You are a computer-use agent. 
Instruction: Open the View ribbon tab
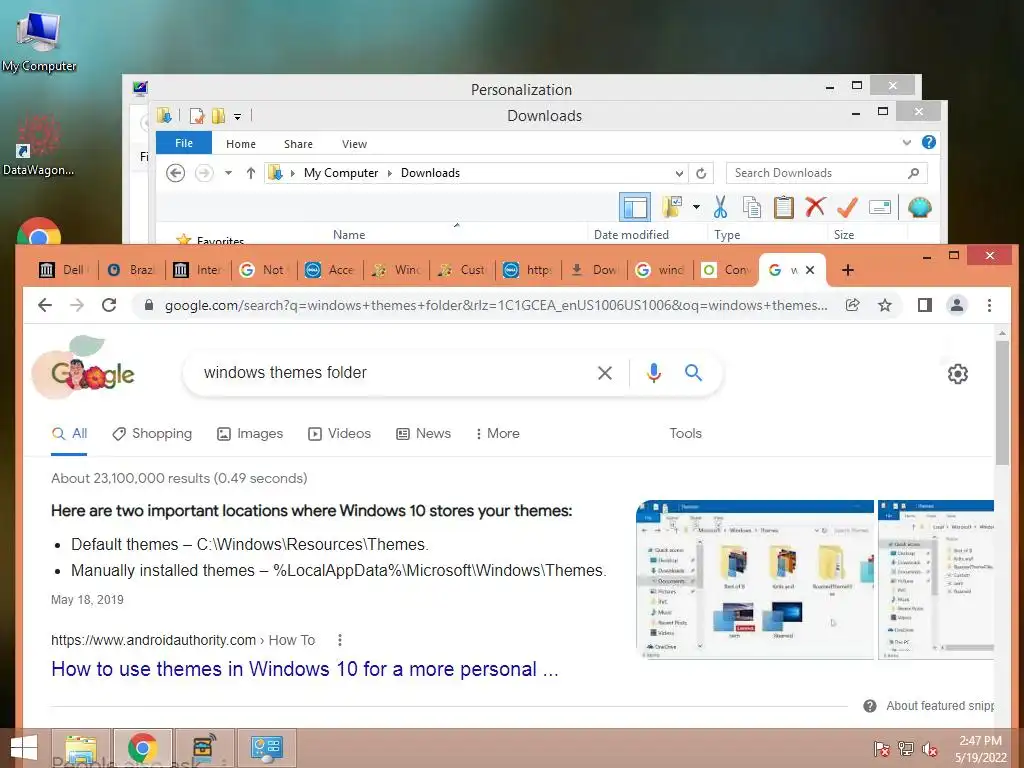coord(355,144)
